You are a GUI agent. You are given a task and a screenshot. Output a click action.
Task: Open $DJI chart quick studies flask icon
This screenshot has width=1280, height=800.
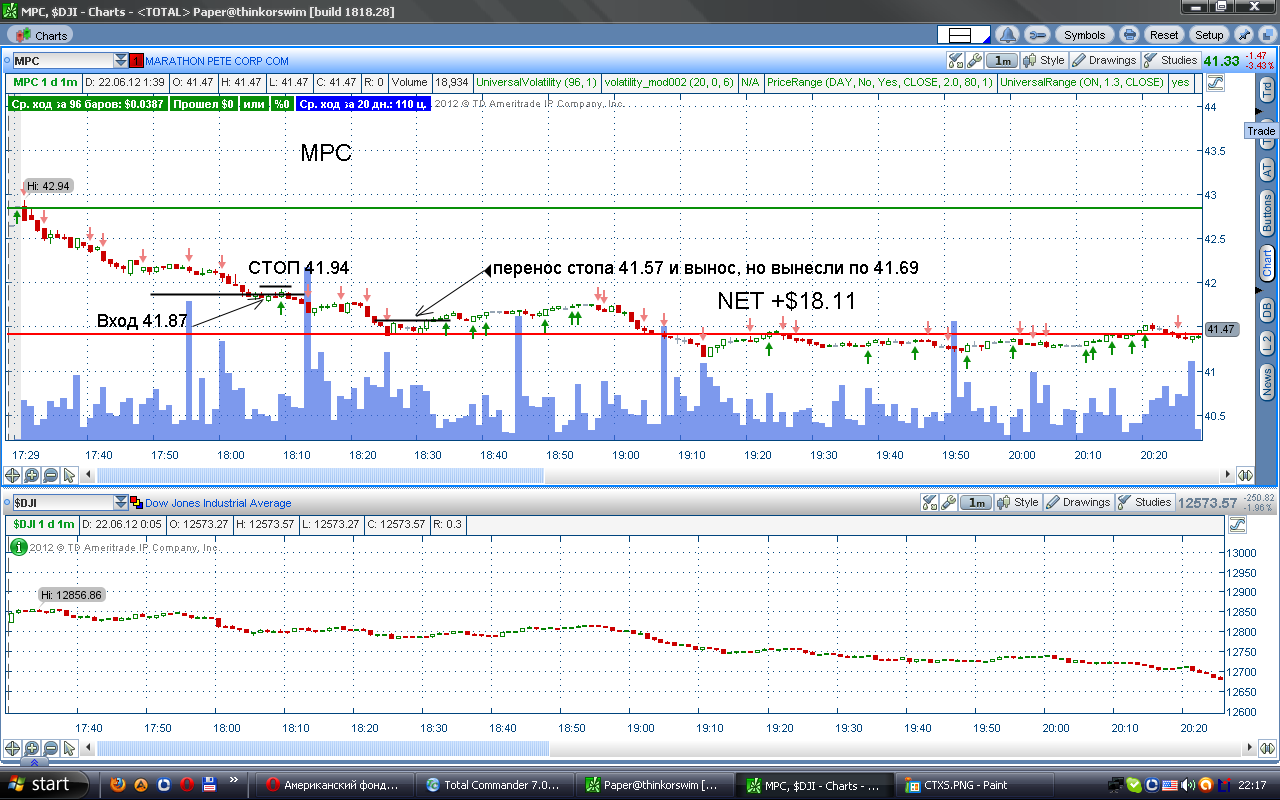928,502
